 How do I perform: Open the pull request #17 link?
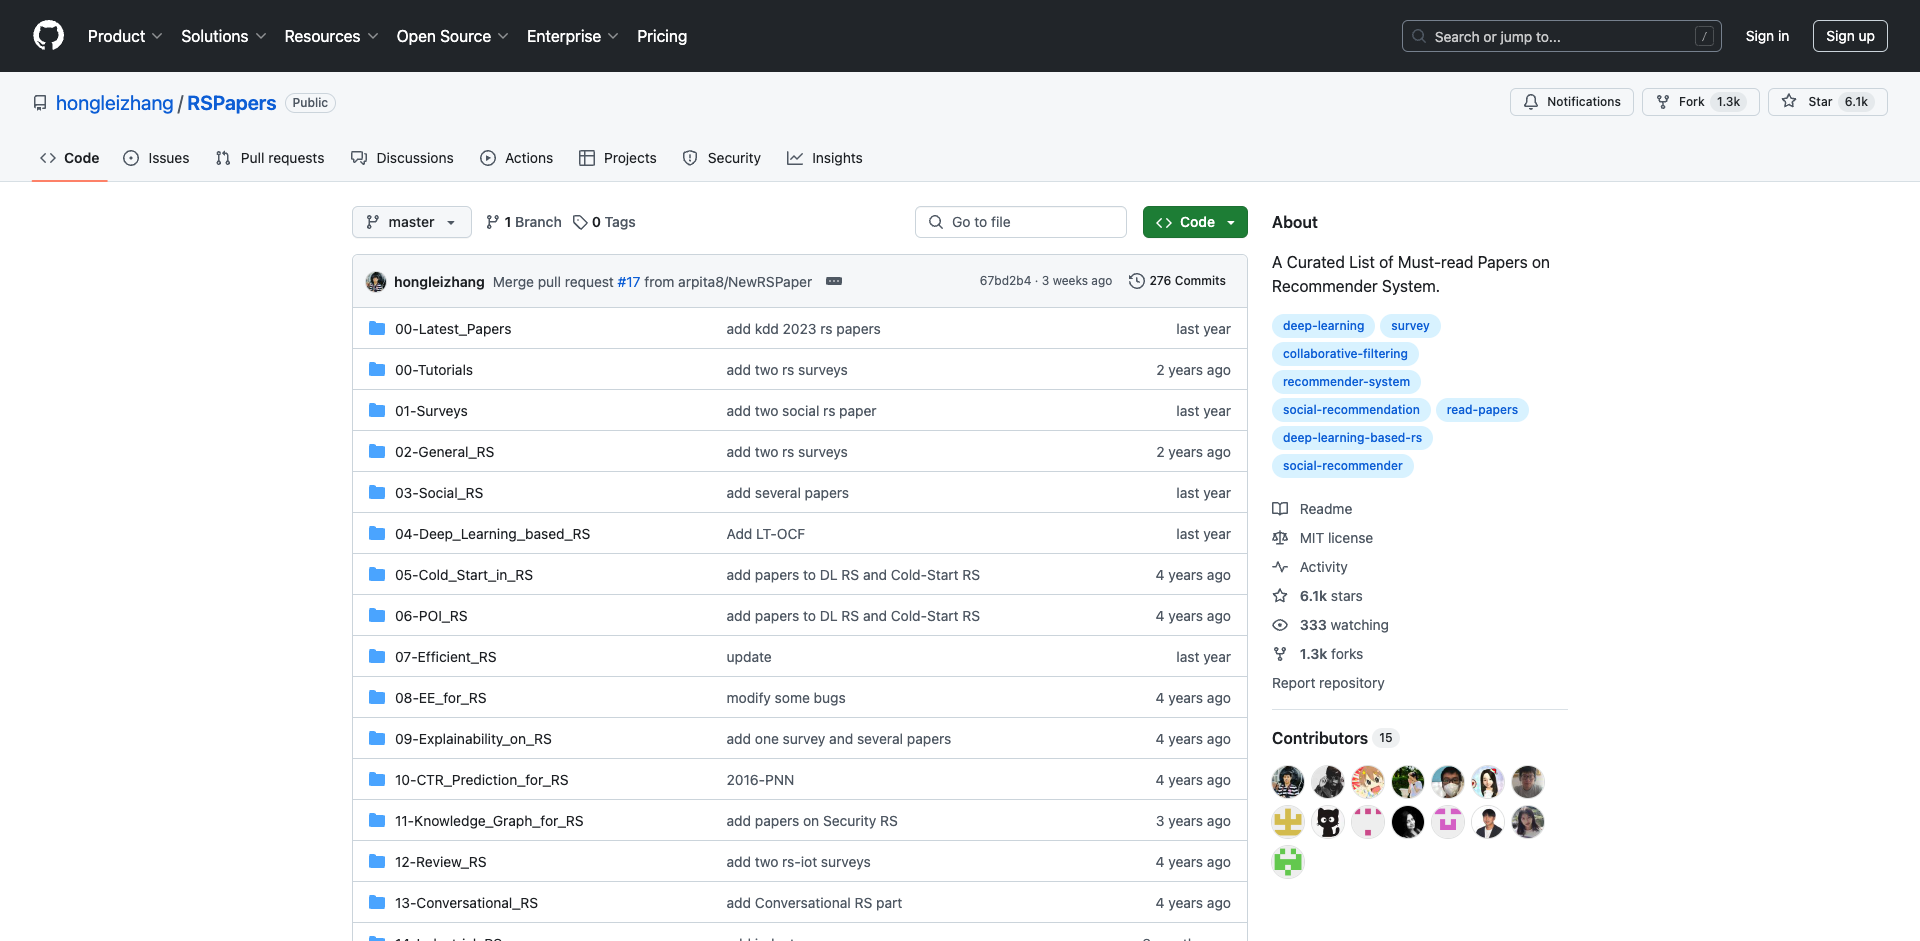(628, 282)
